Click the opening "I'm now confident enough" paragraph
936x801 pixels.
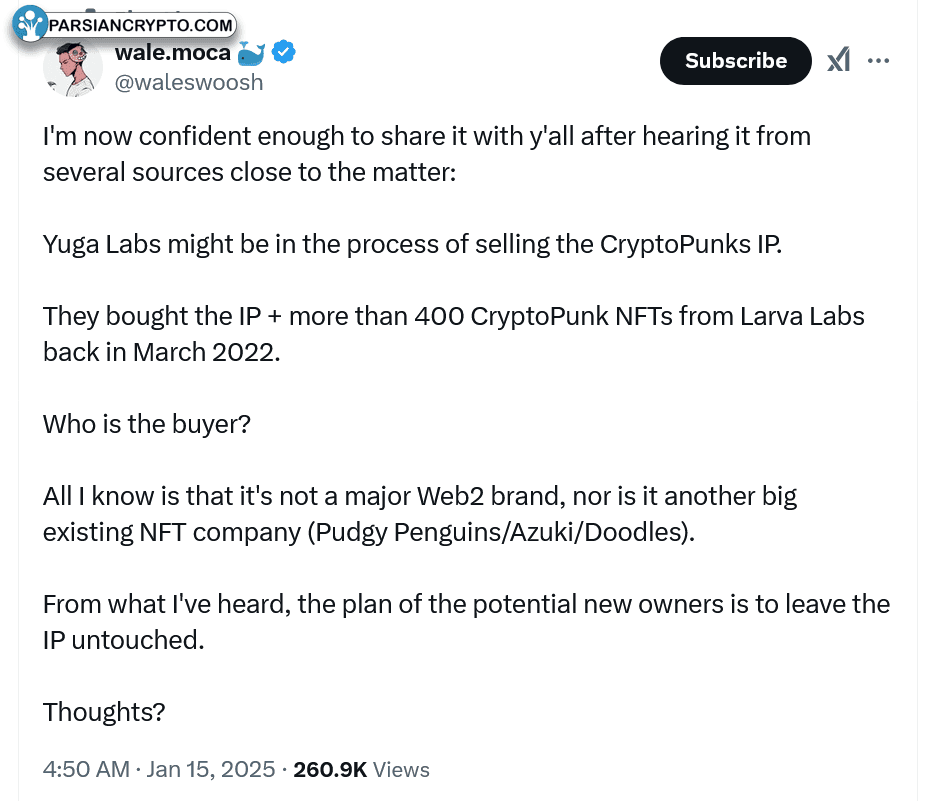(x=427, y=154)
